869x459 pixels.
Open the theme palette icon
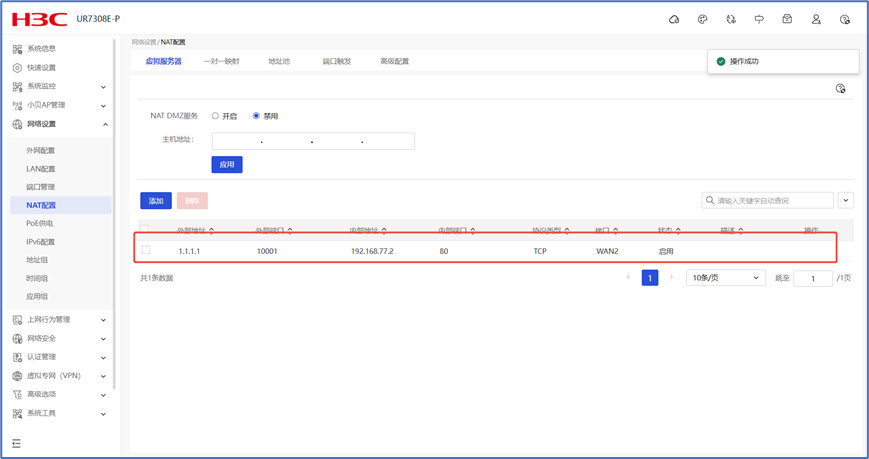pos(702,19)
